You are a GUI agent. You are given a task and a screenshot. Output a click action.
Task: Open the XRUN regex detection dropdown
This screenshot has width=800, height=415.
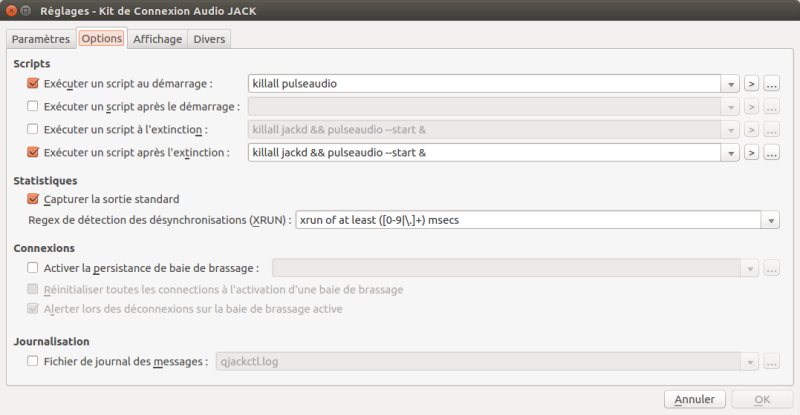coord(771,221)
